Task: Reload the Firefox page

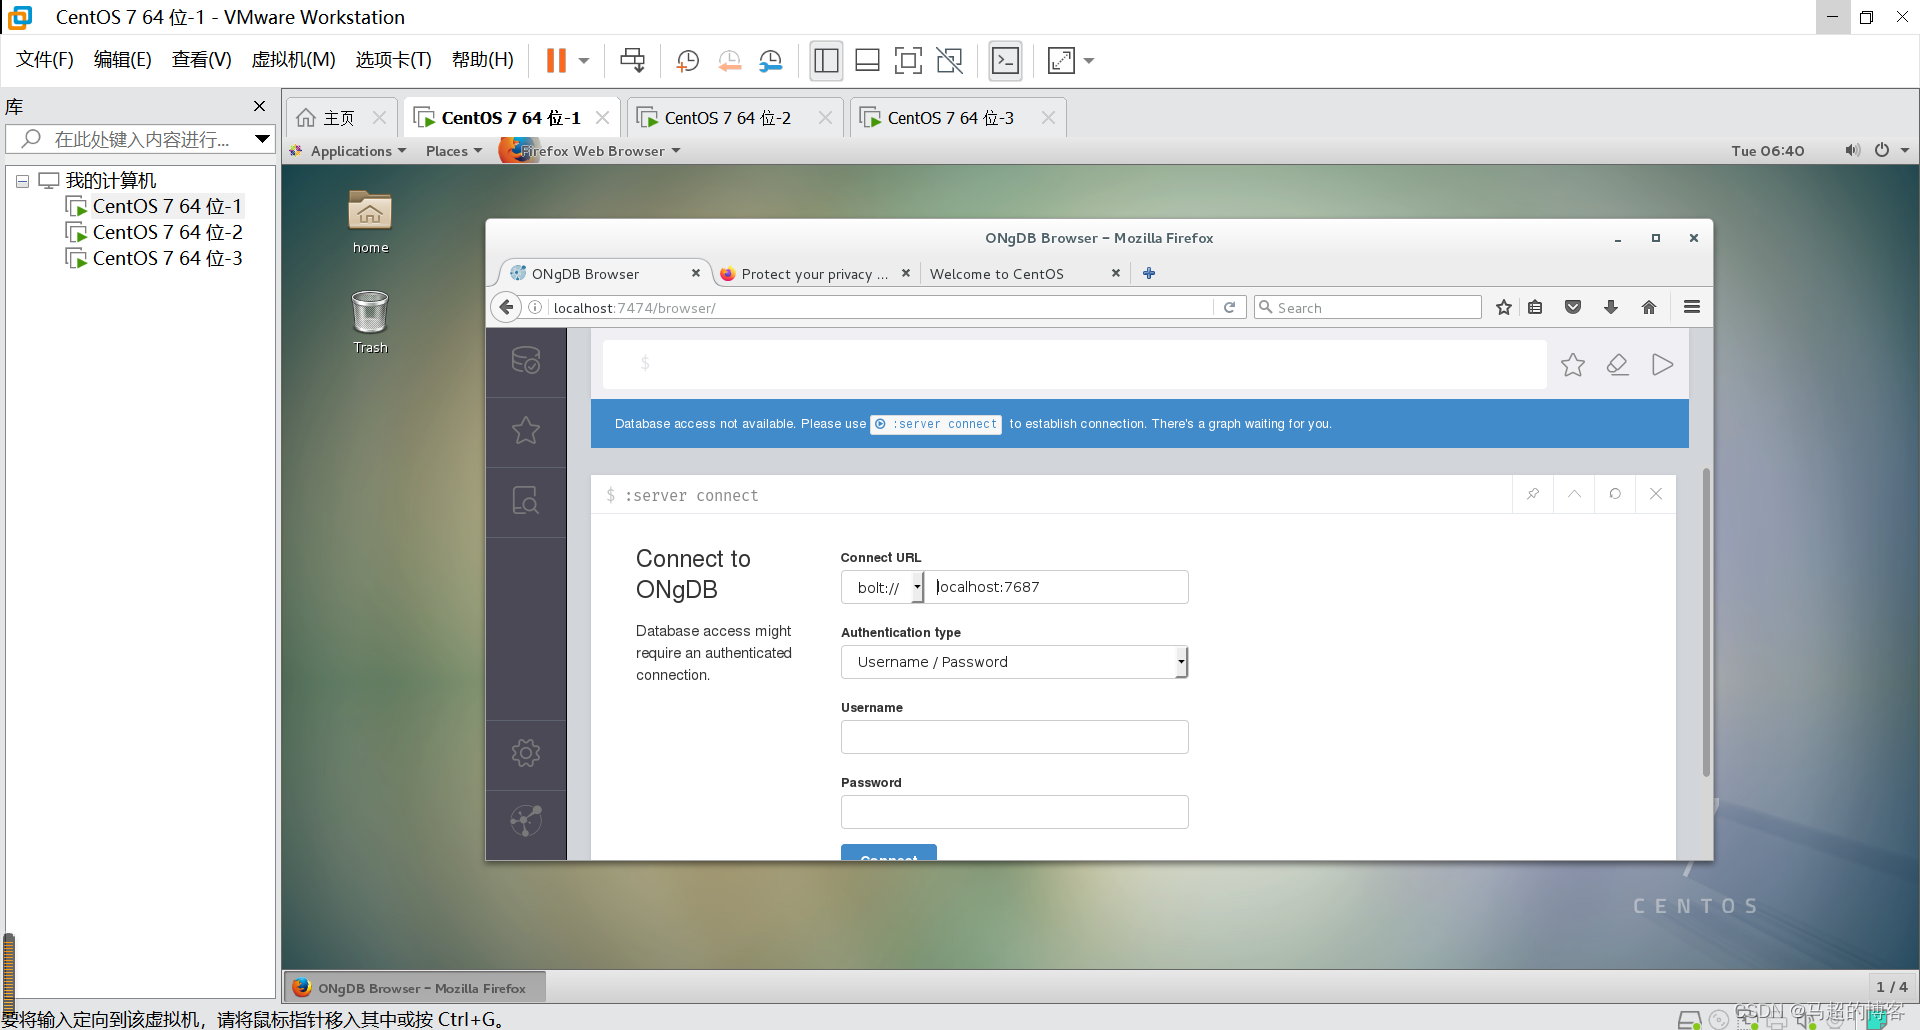Action: (1230, 307)
